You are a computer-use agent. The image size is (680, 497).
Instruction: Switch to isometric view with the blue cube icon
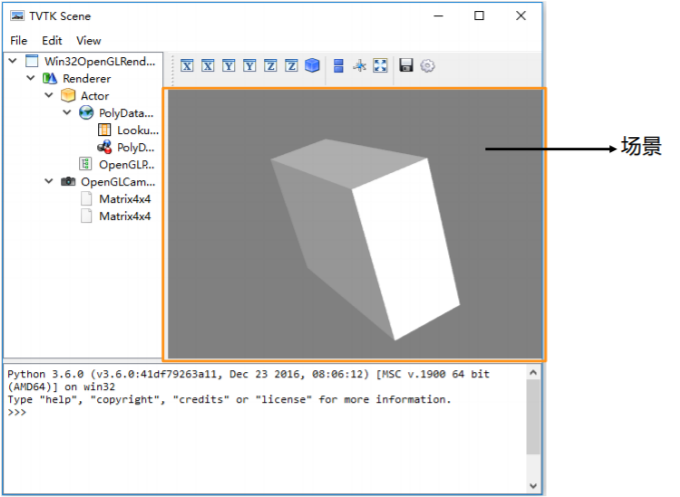[313, 66]
